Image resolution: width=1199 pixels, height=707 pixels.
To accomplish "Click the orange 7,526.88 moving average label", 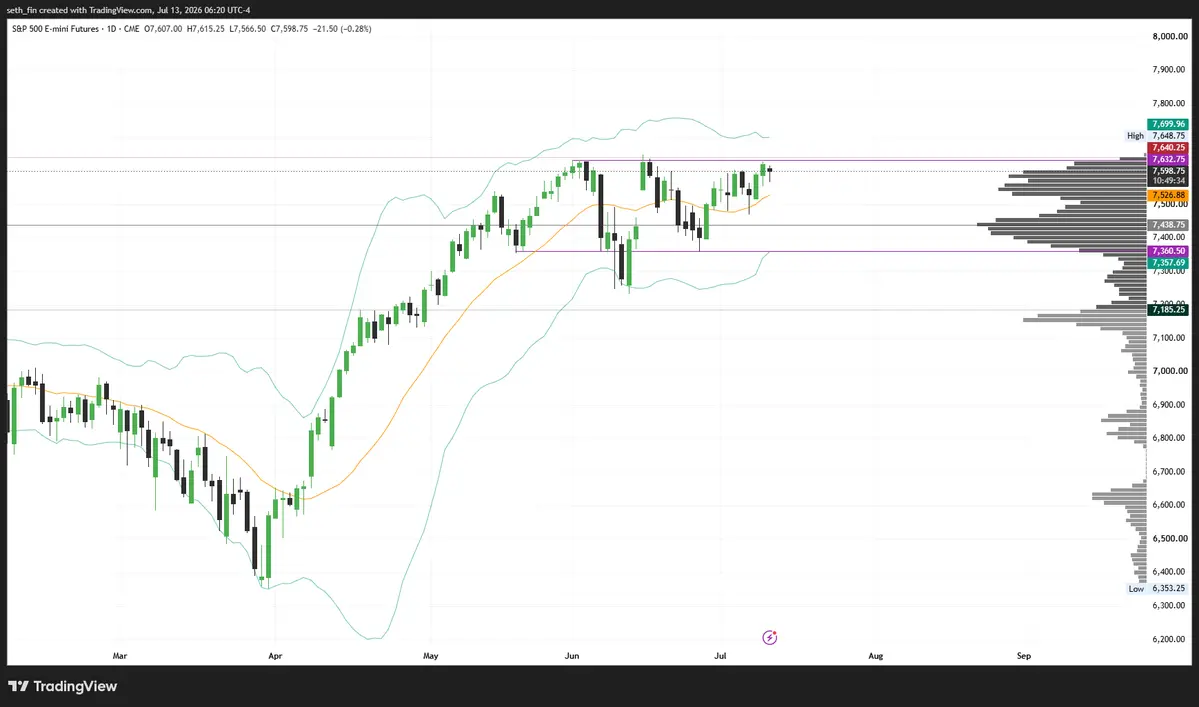I will 1168,196.
